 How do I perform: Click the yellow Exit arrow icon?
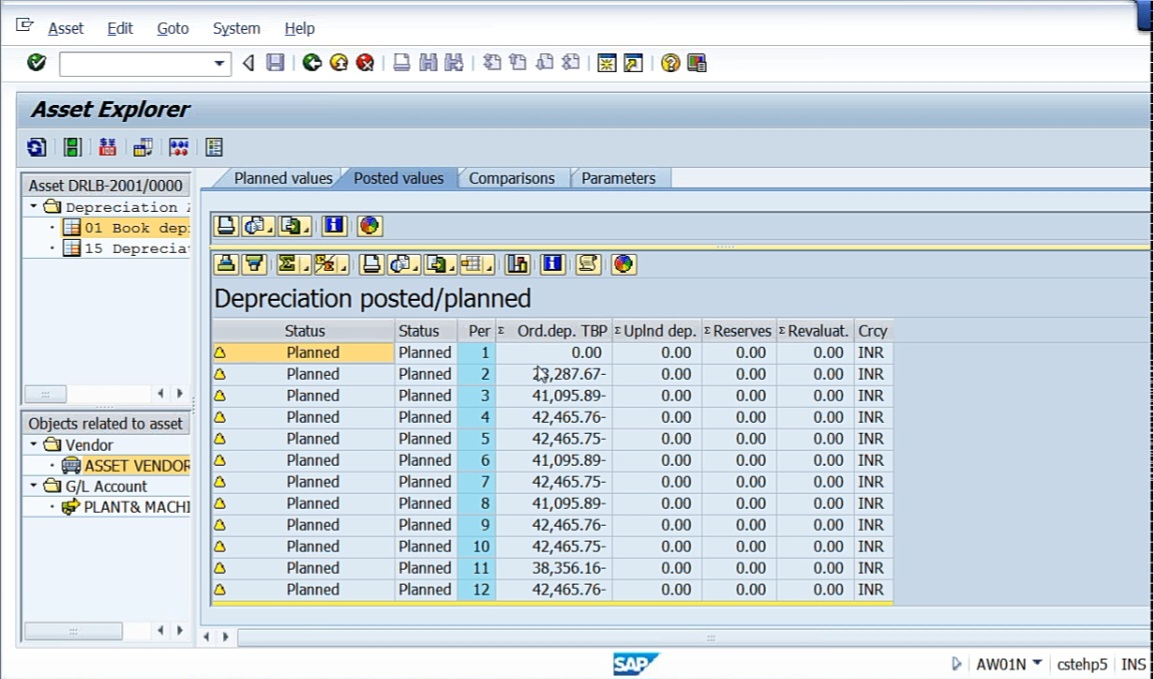[x=338, y=63]
